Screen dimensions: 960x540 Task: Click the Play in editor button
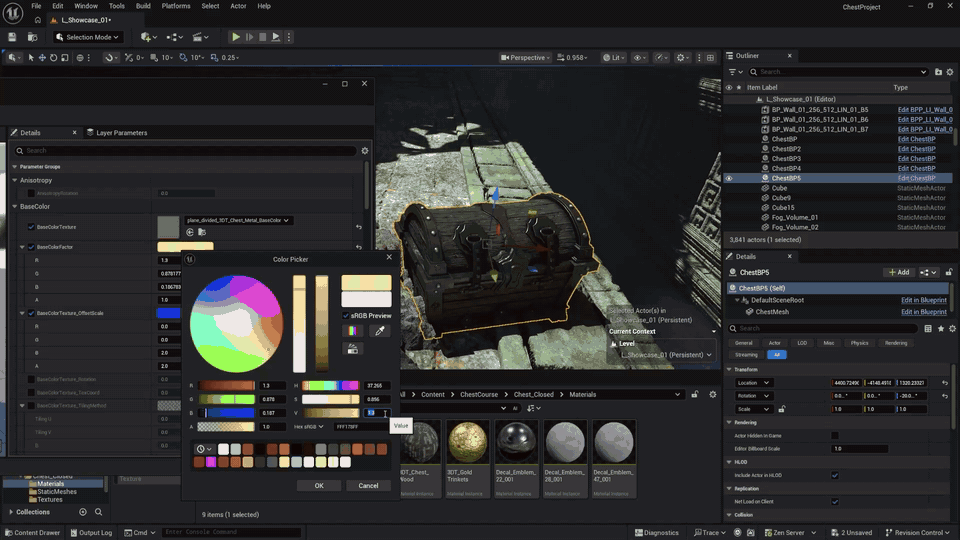click(236, 37)
